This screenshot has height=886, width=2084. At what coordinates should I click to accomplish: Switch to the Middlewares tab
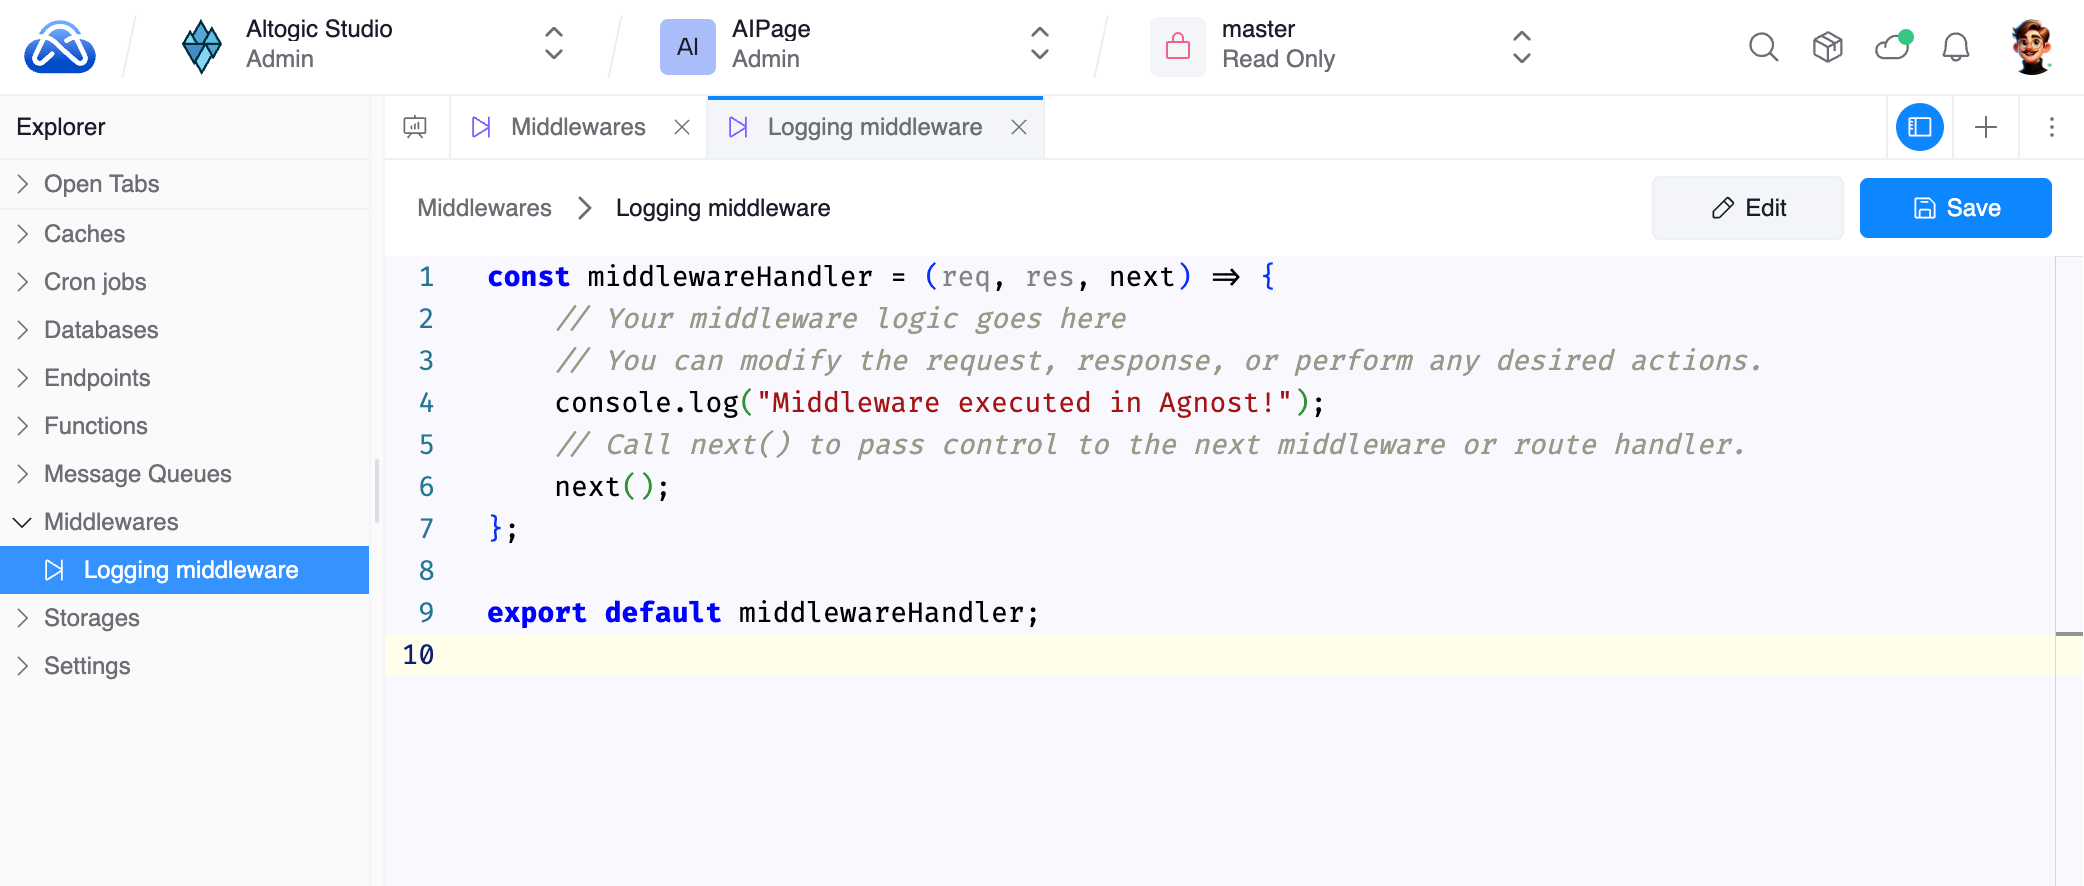tap(577, 127)
